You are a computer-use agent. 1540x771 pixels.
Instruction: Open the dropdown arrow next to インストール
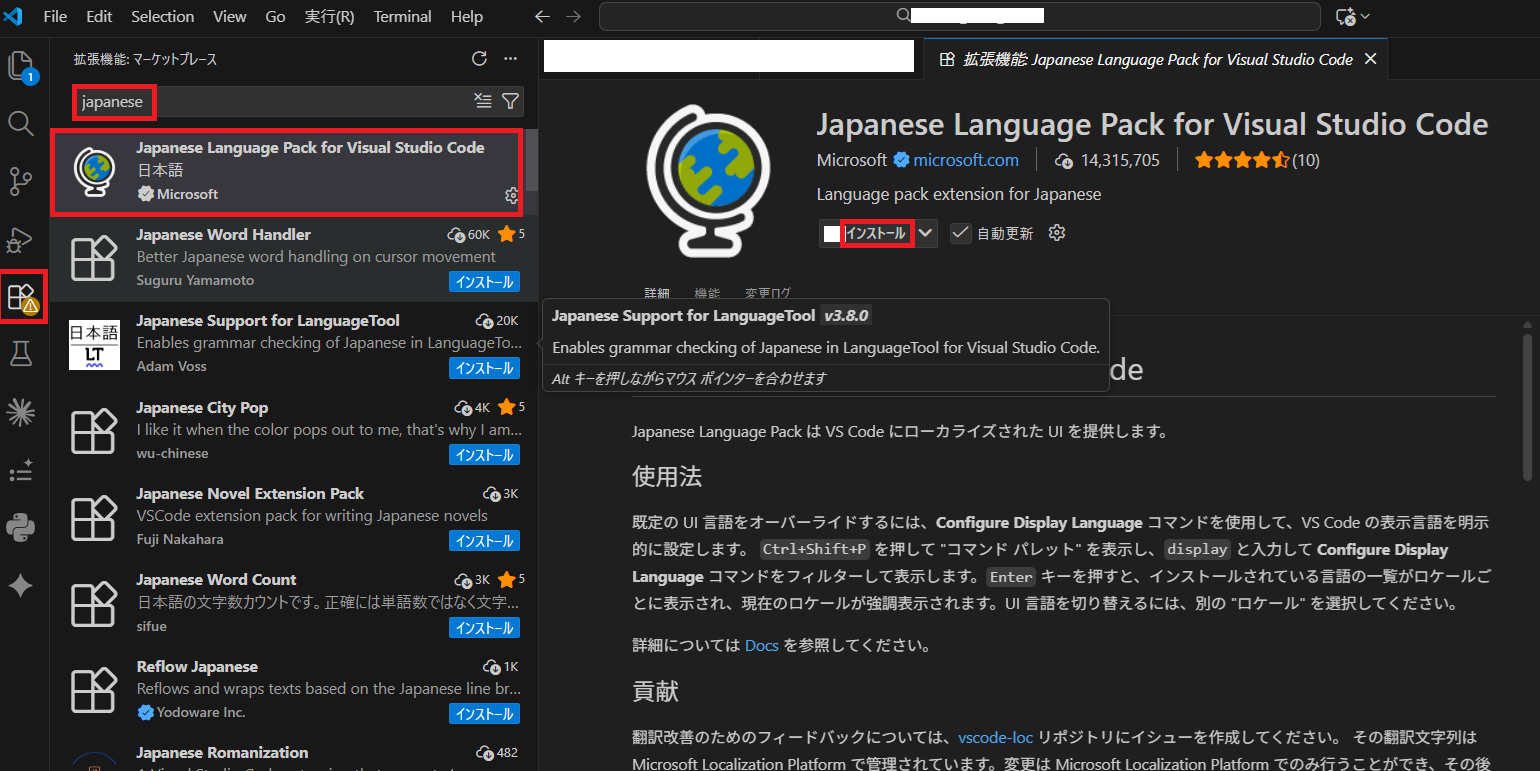pyautogui.click(x=926, y=233)
